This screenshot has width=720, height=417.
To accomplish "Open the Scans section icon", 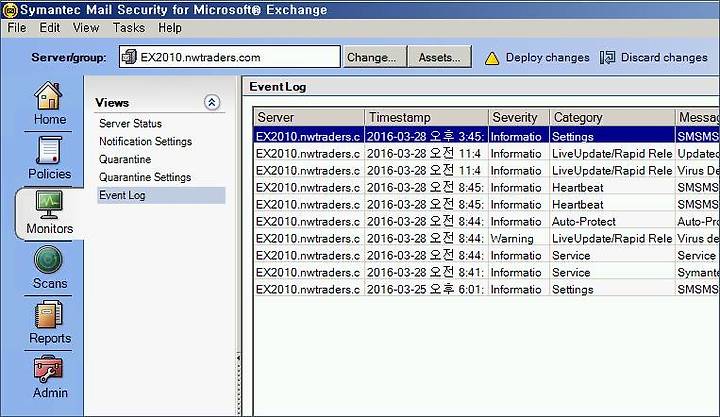I will click(x=48, y=259).
